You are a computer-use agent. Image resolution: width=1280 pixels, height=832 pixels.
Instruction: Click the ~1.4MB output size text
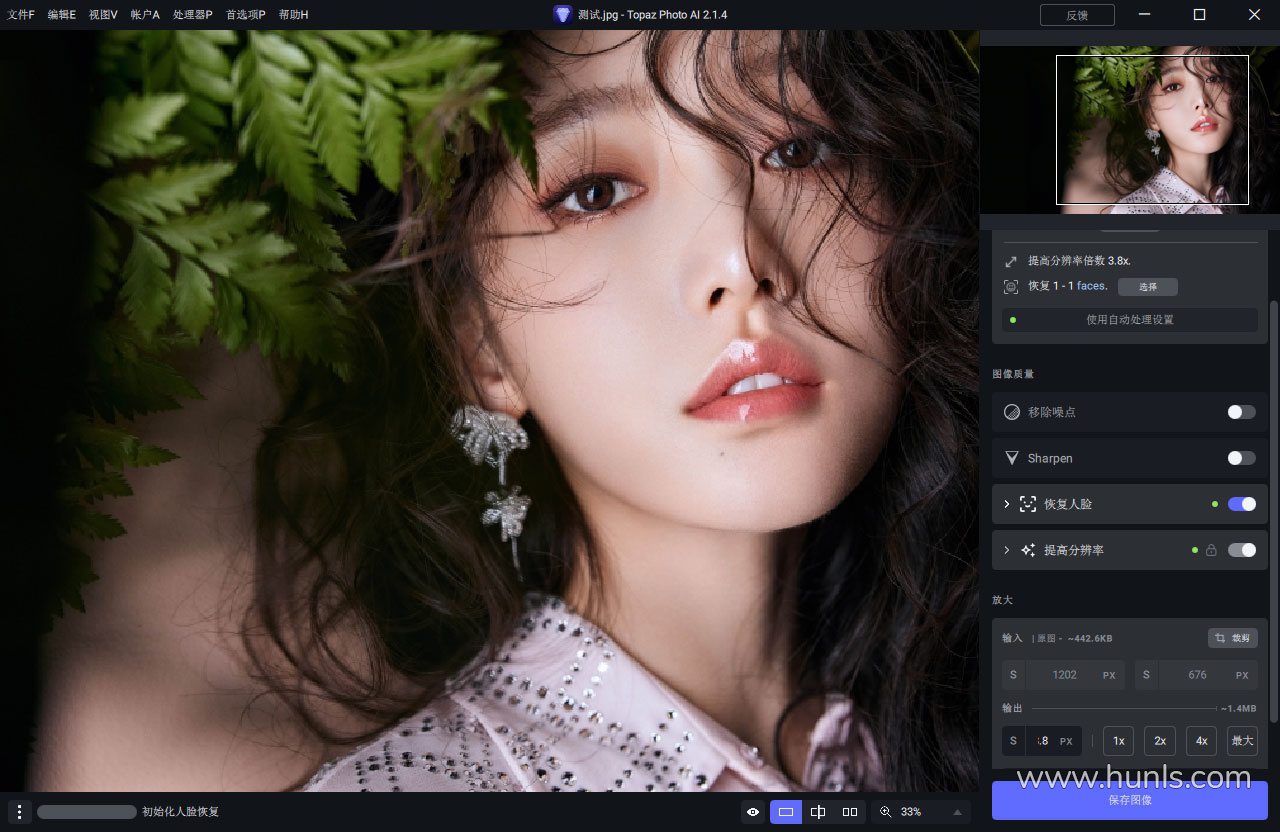(x=1238, y=708)
